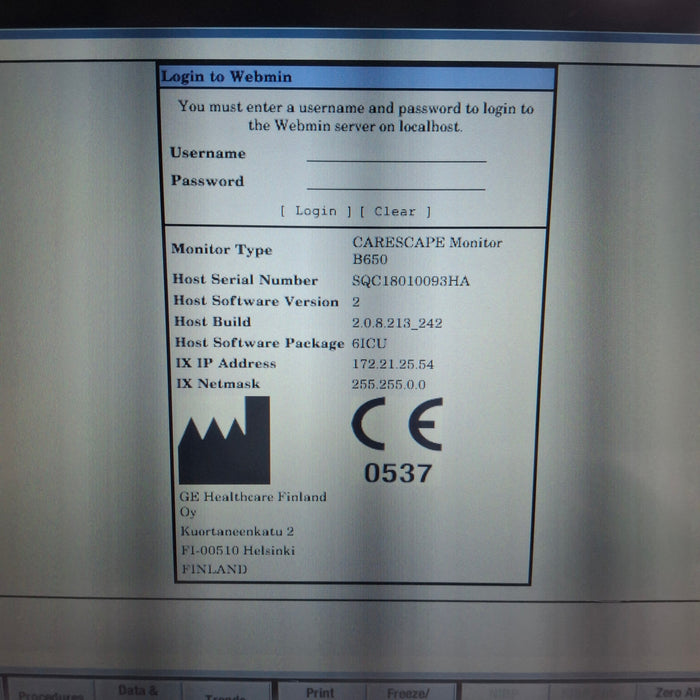Click the factory manufacturer symbol
This screenshot has width=700, height=700.
click(224, 440)
